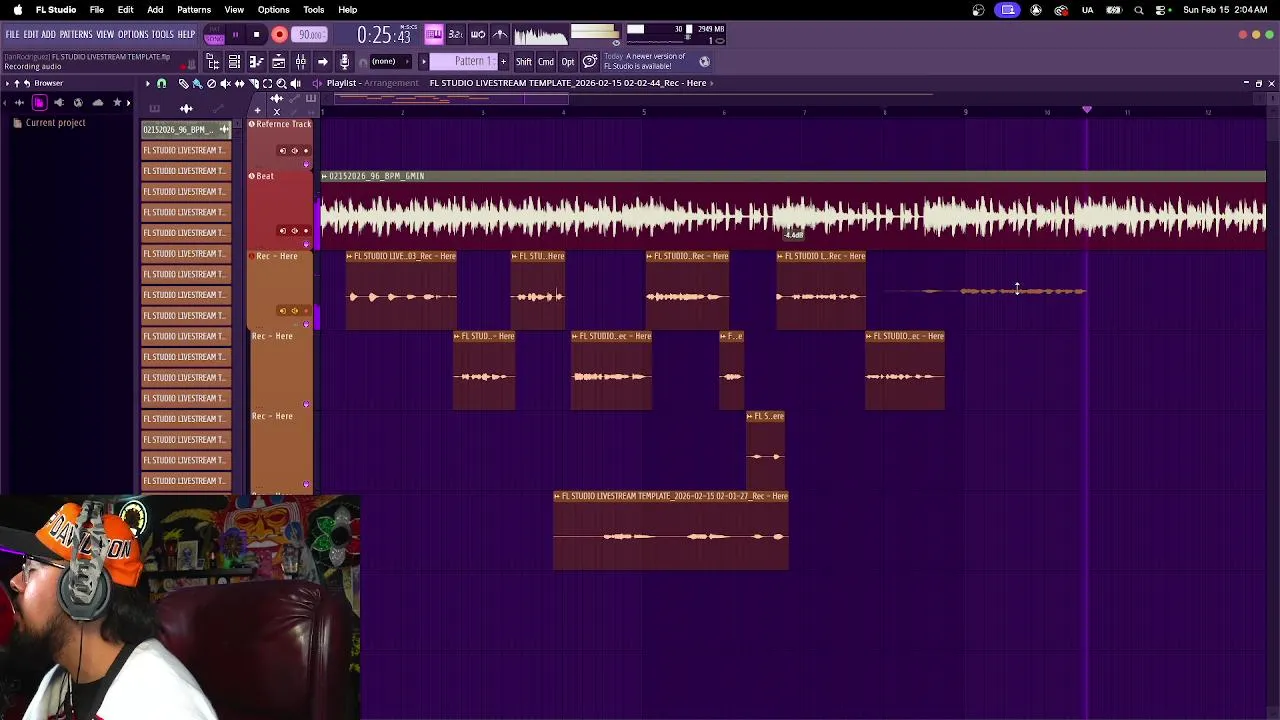The image size is (1280, 720).
Task: Open the long 02-01-27_Rec clip menu
Action: click(x=558, y=496)
